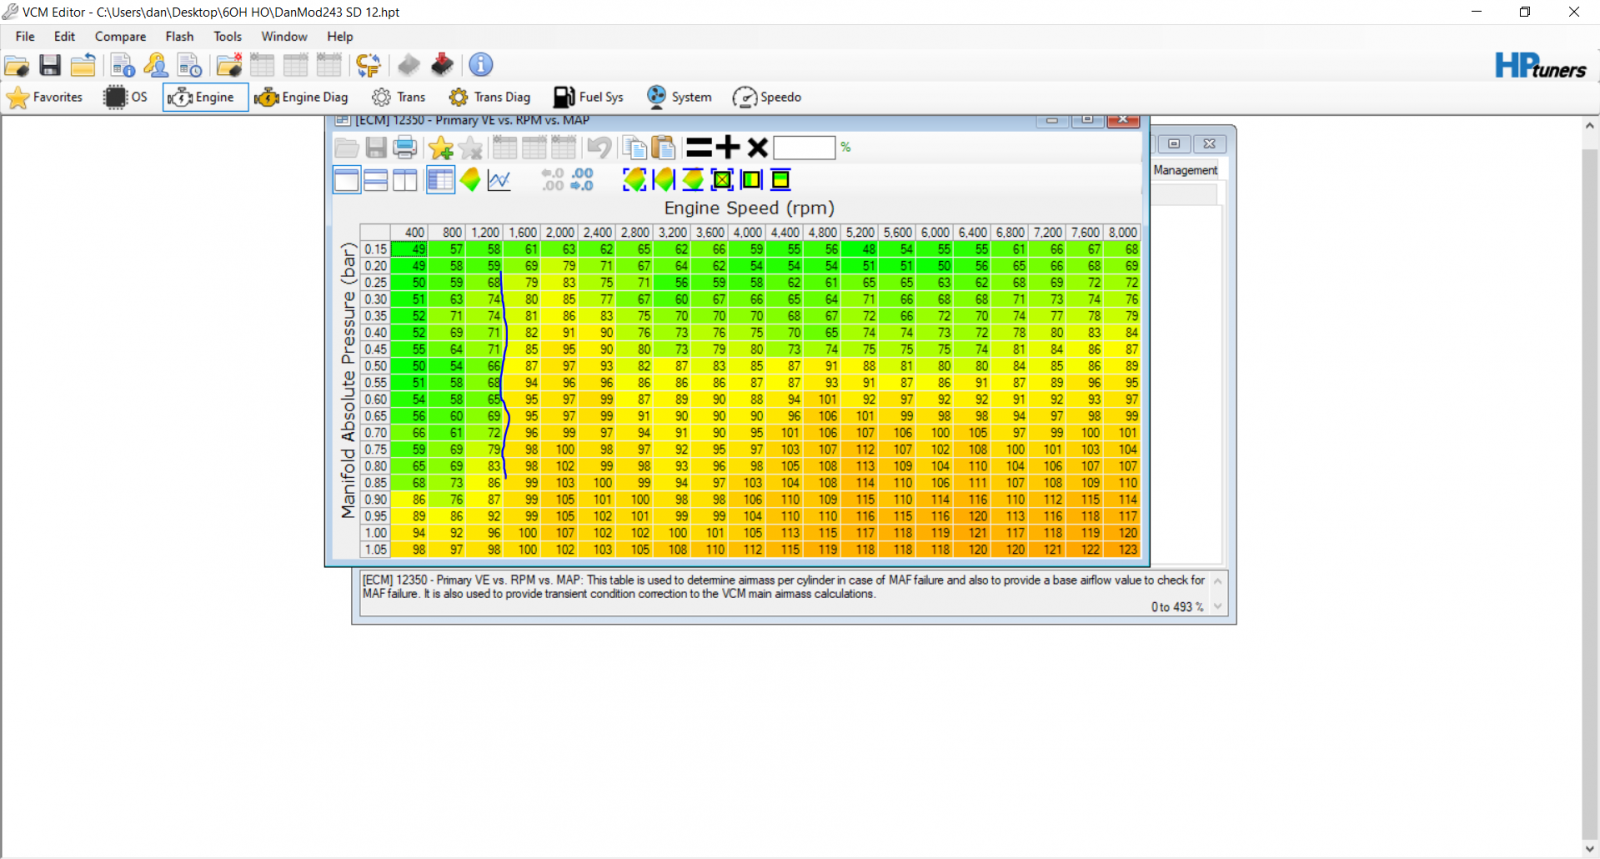Open a tune file from the main toolbar
This screenshot has height=859, width=1600.
(17, 66)
